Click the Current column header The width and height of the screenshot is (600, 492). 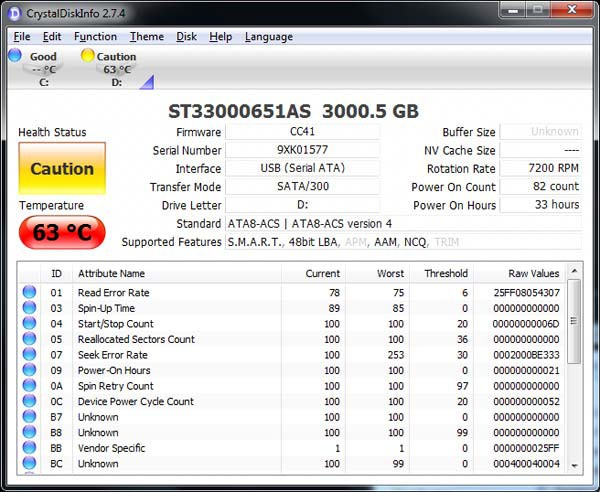(x=313, y=274)
